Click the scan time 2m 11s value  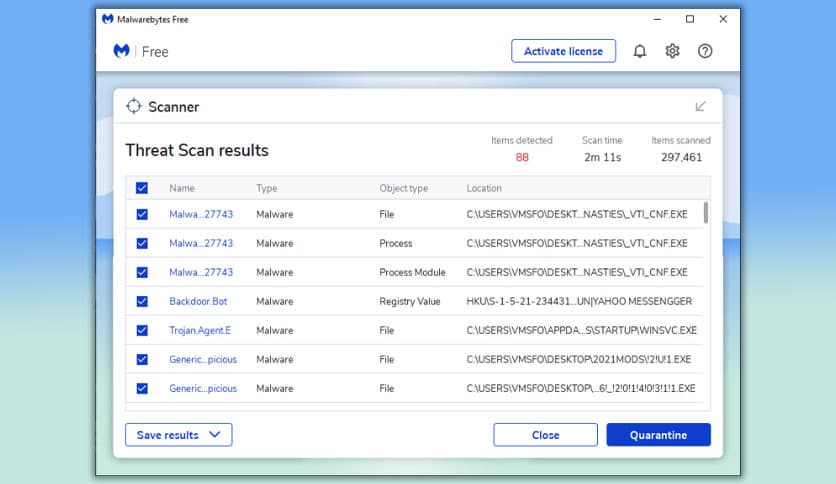point(602,157)
